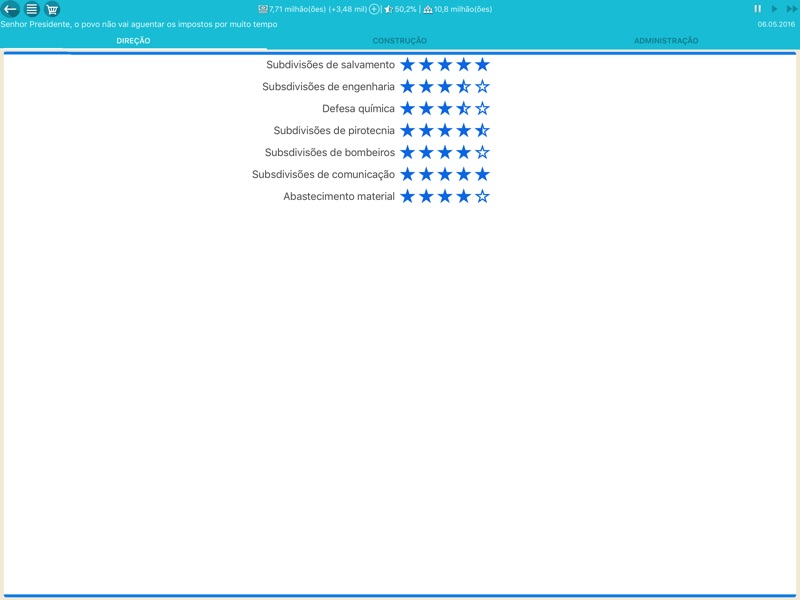
Task: Click third star of Subdivisões de salvamento
Action: pyautogui.click(x=445, y=64)
